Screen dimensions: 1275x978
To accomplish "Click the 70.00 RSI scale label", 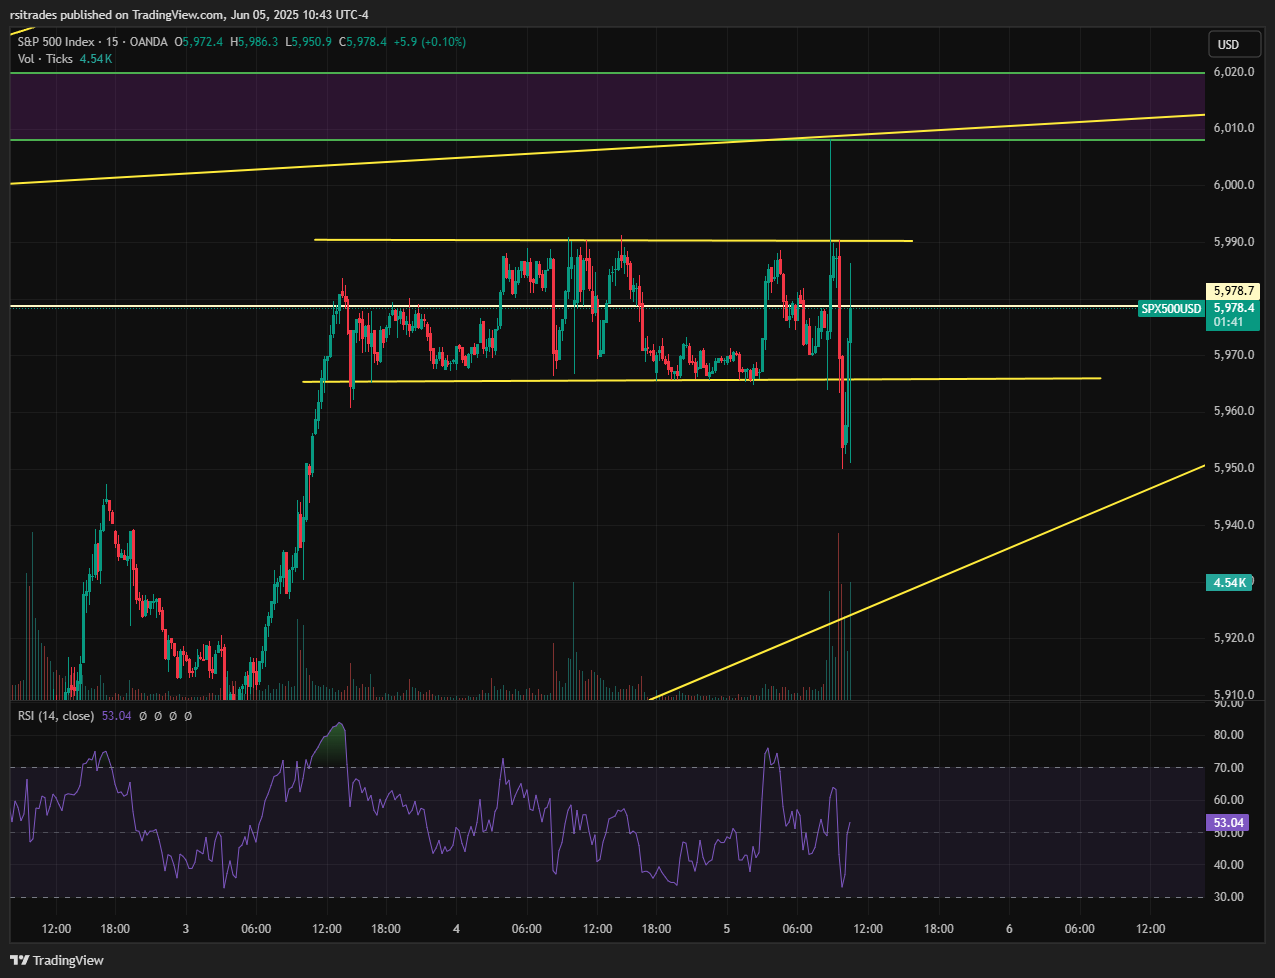I will (1229, 768).
